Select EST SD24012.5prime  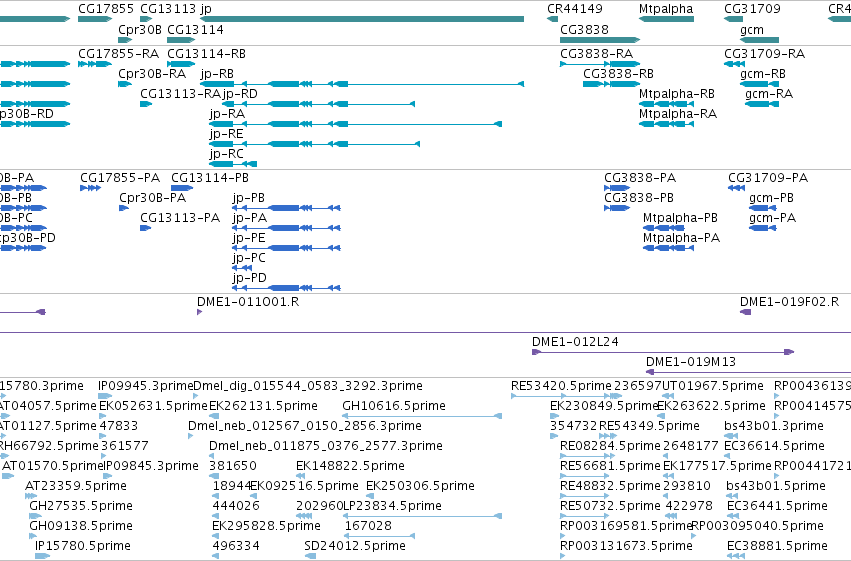point(310,556)
